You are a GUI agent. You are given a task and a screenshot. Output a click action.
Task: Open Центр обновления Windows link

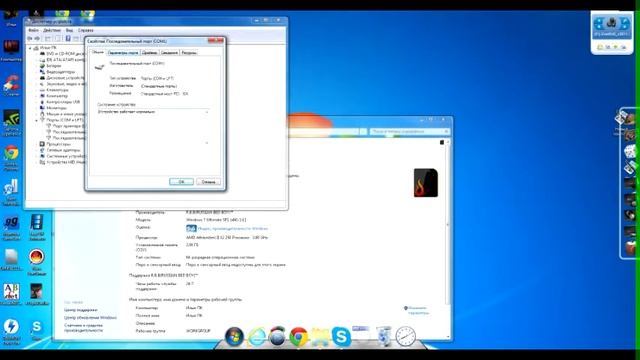tap(90, 318)
